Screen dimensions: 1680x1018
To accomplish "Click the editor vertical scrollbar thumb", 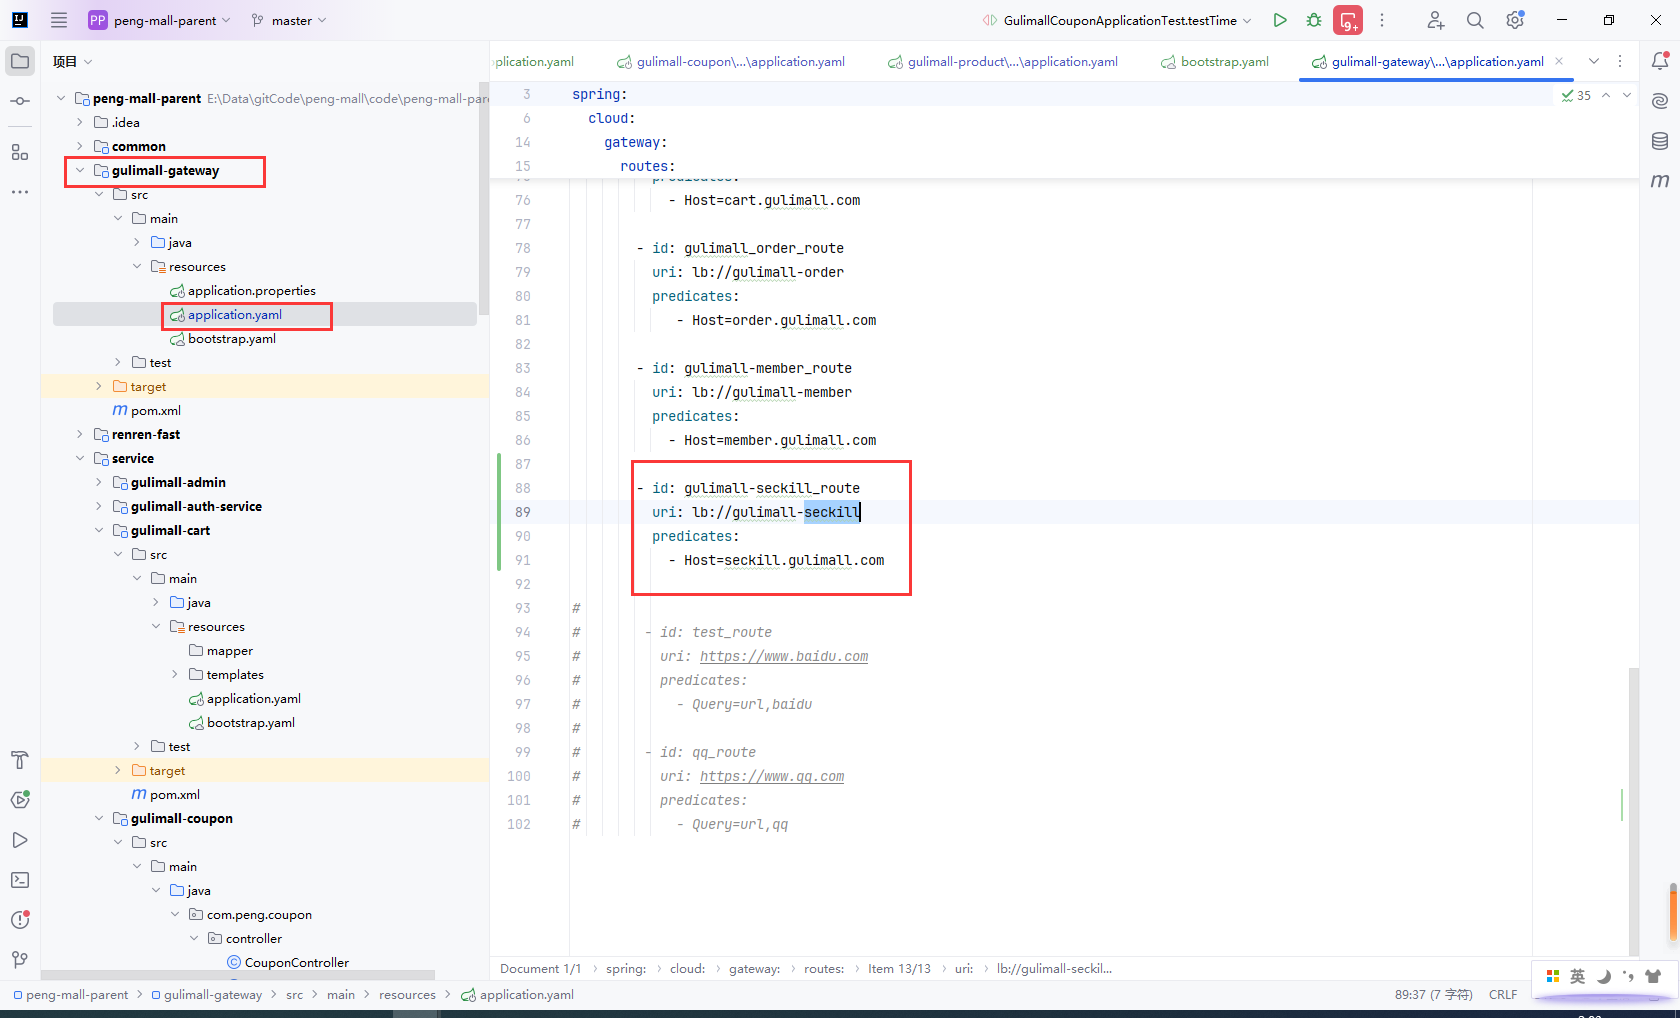I will 1634,810.
